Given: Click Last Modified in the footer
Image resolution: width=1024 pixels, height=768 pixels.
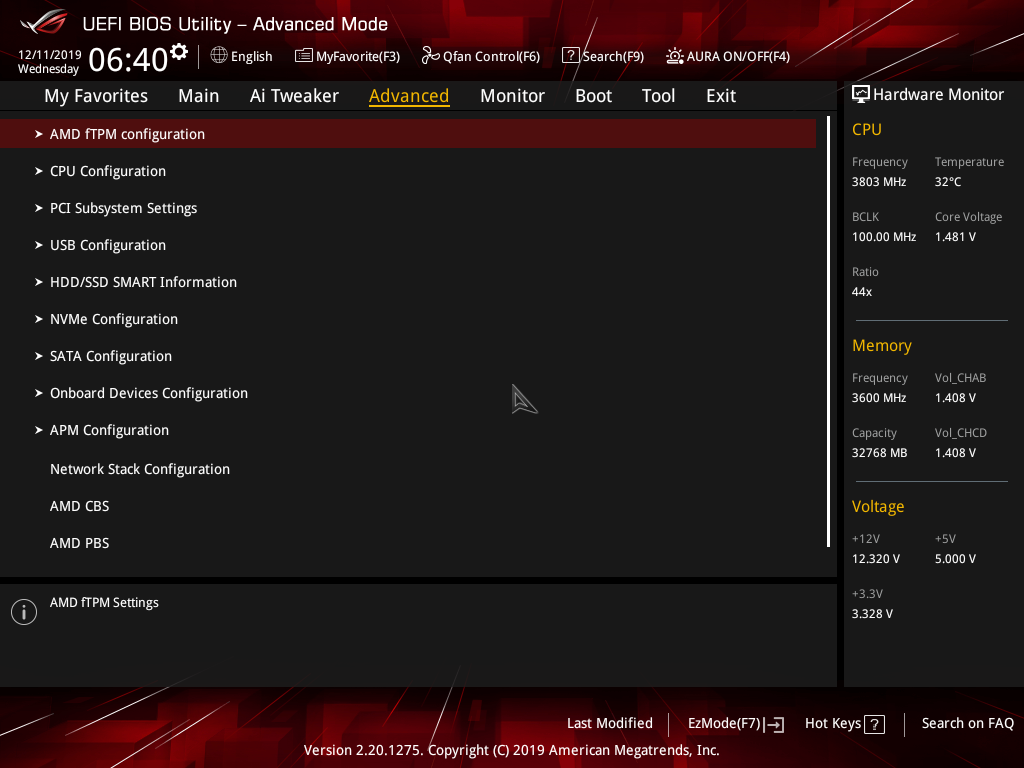Looking at the screenshot, I should [x=609, y=723].
